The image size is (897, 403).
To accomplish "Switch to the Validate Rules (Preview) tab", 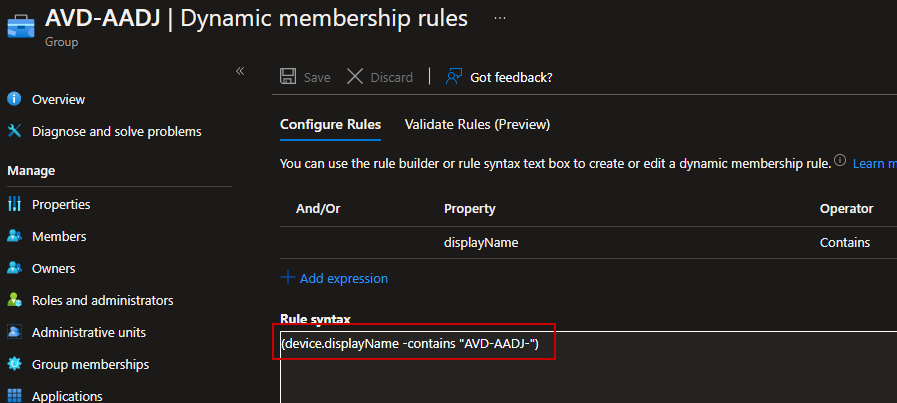I will click(477, 125).
